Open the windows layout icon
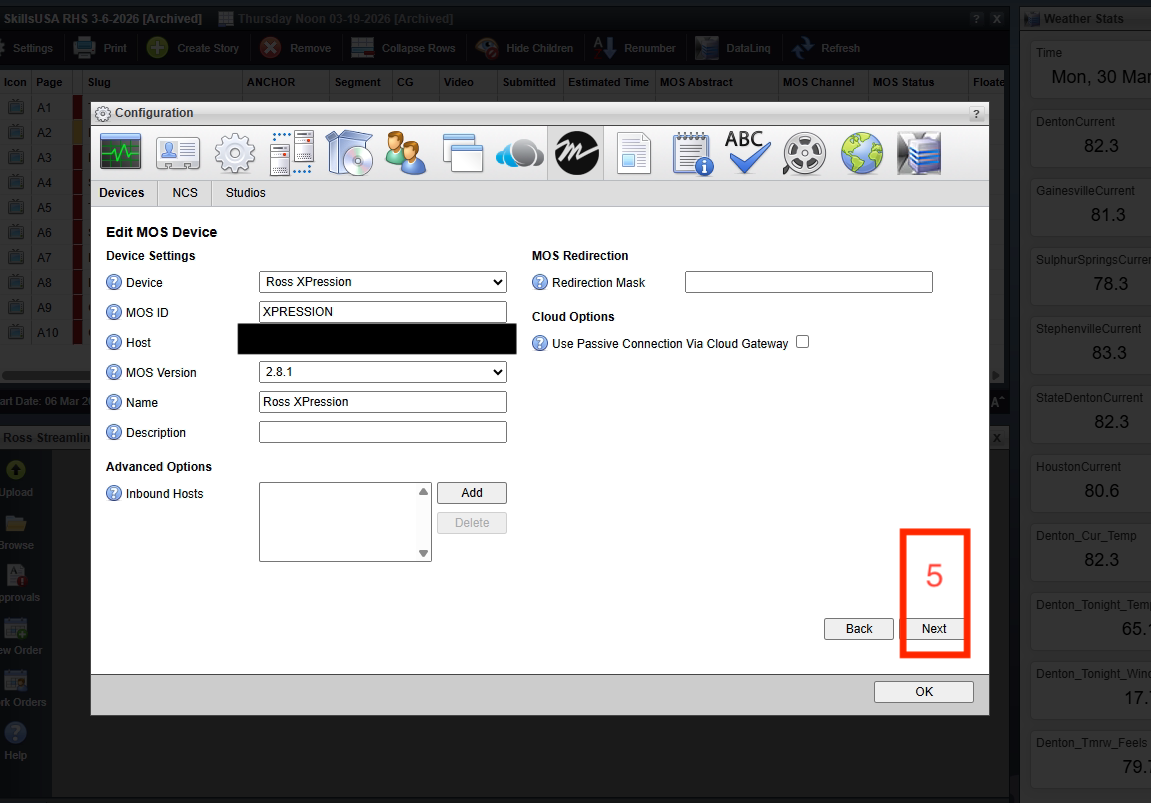The height and width of the screenshot is (803, 1151). 463,153
